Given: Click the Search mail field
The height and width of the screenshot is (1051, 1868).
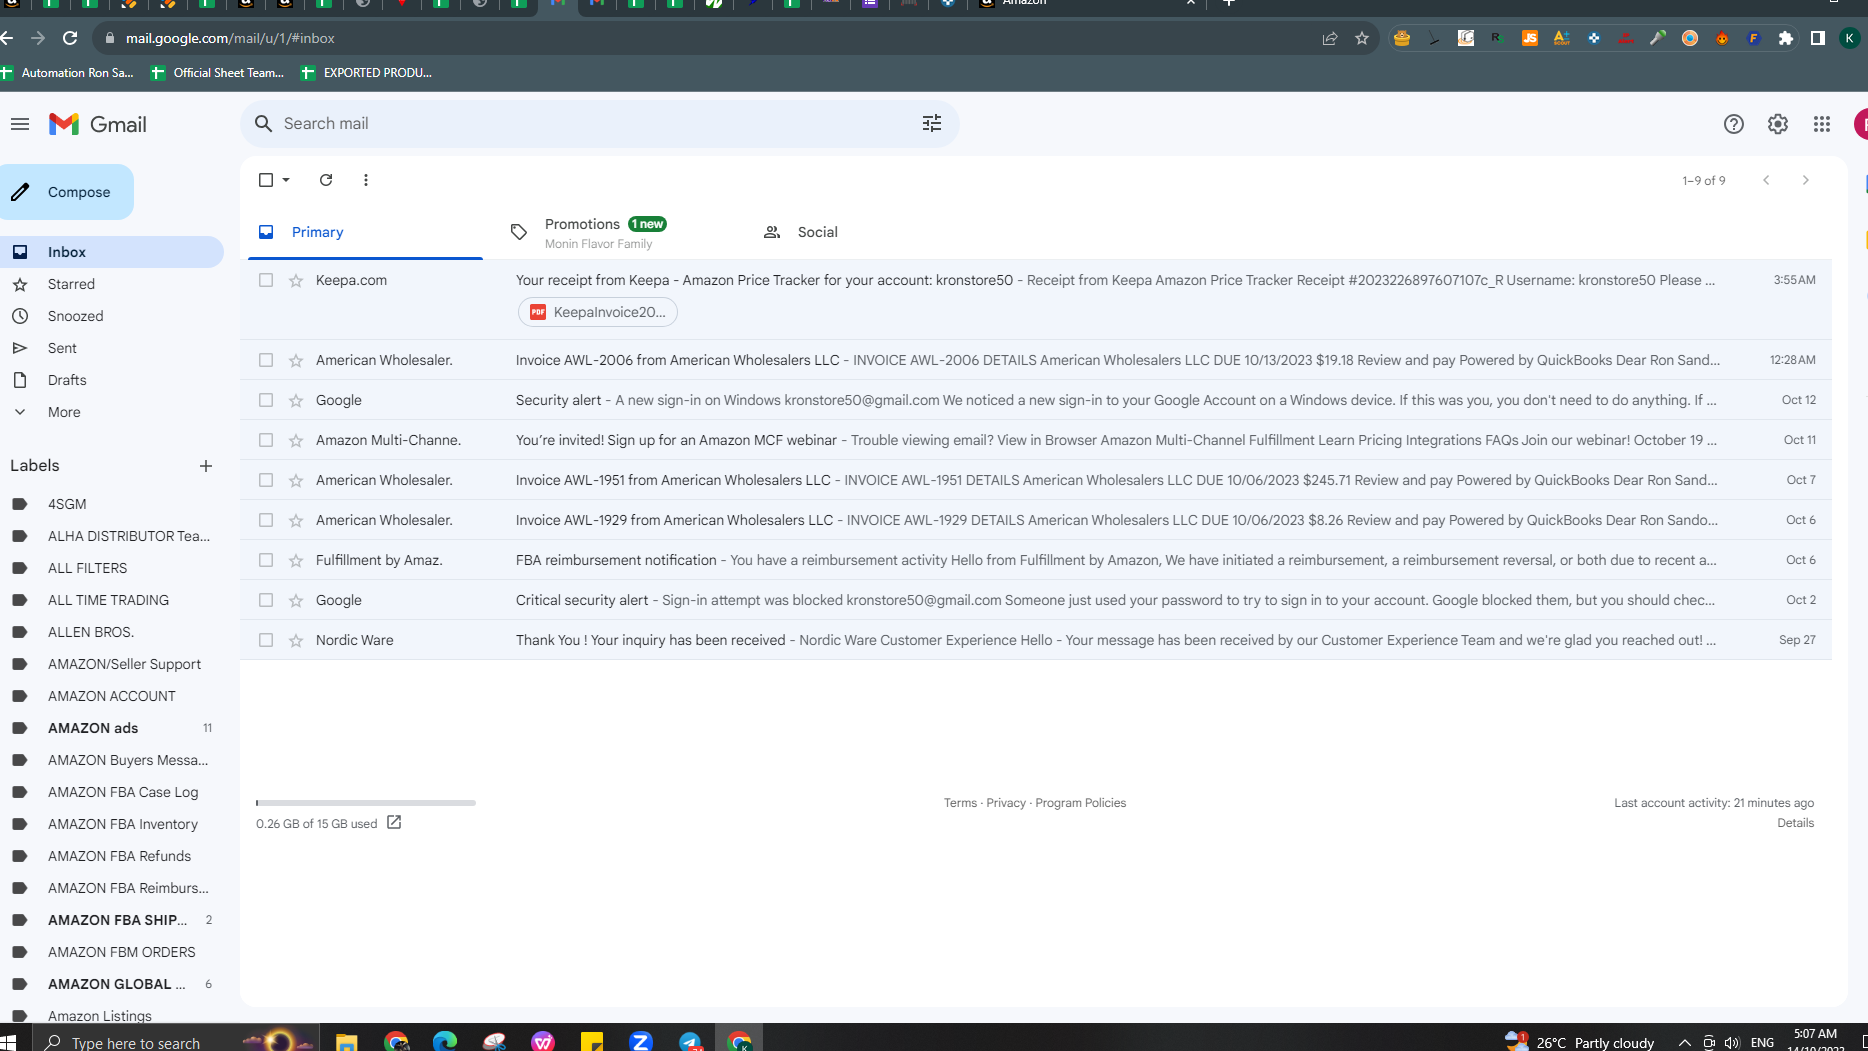Looking at the screenshot, I should tap(600, 124).
